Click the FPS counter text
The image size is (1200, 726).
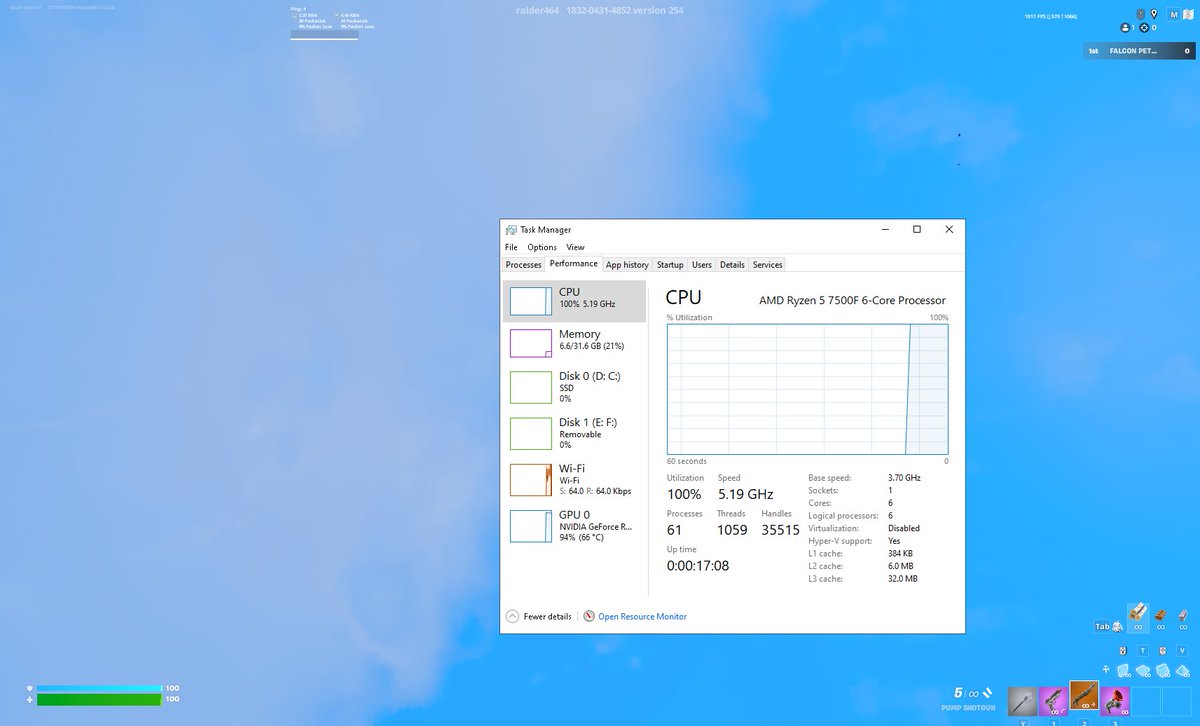(x=1051, y=17)
